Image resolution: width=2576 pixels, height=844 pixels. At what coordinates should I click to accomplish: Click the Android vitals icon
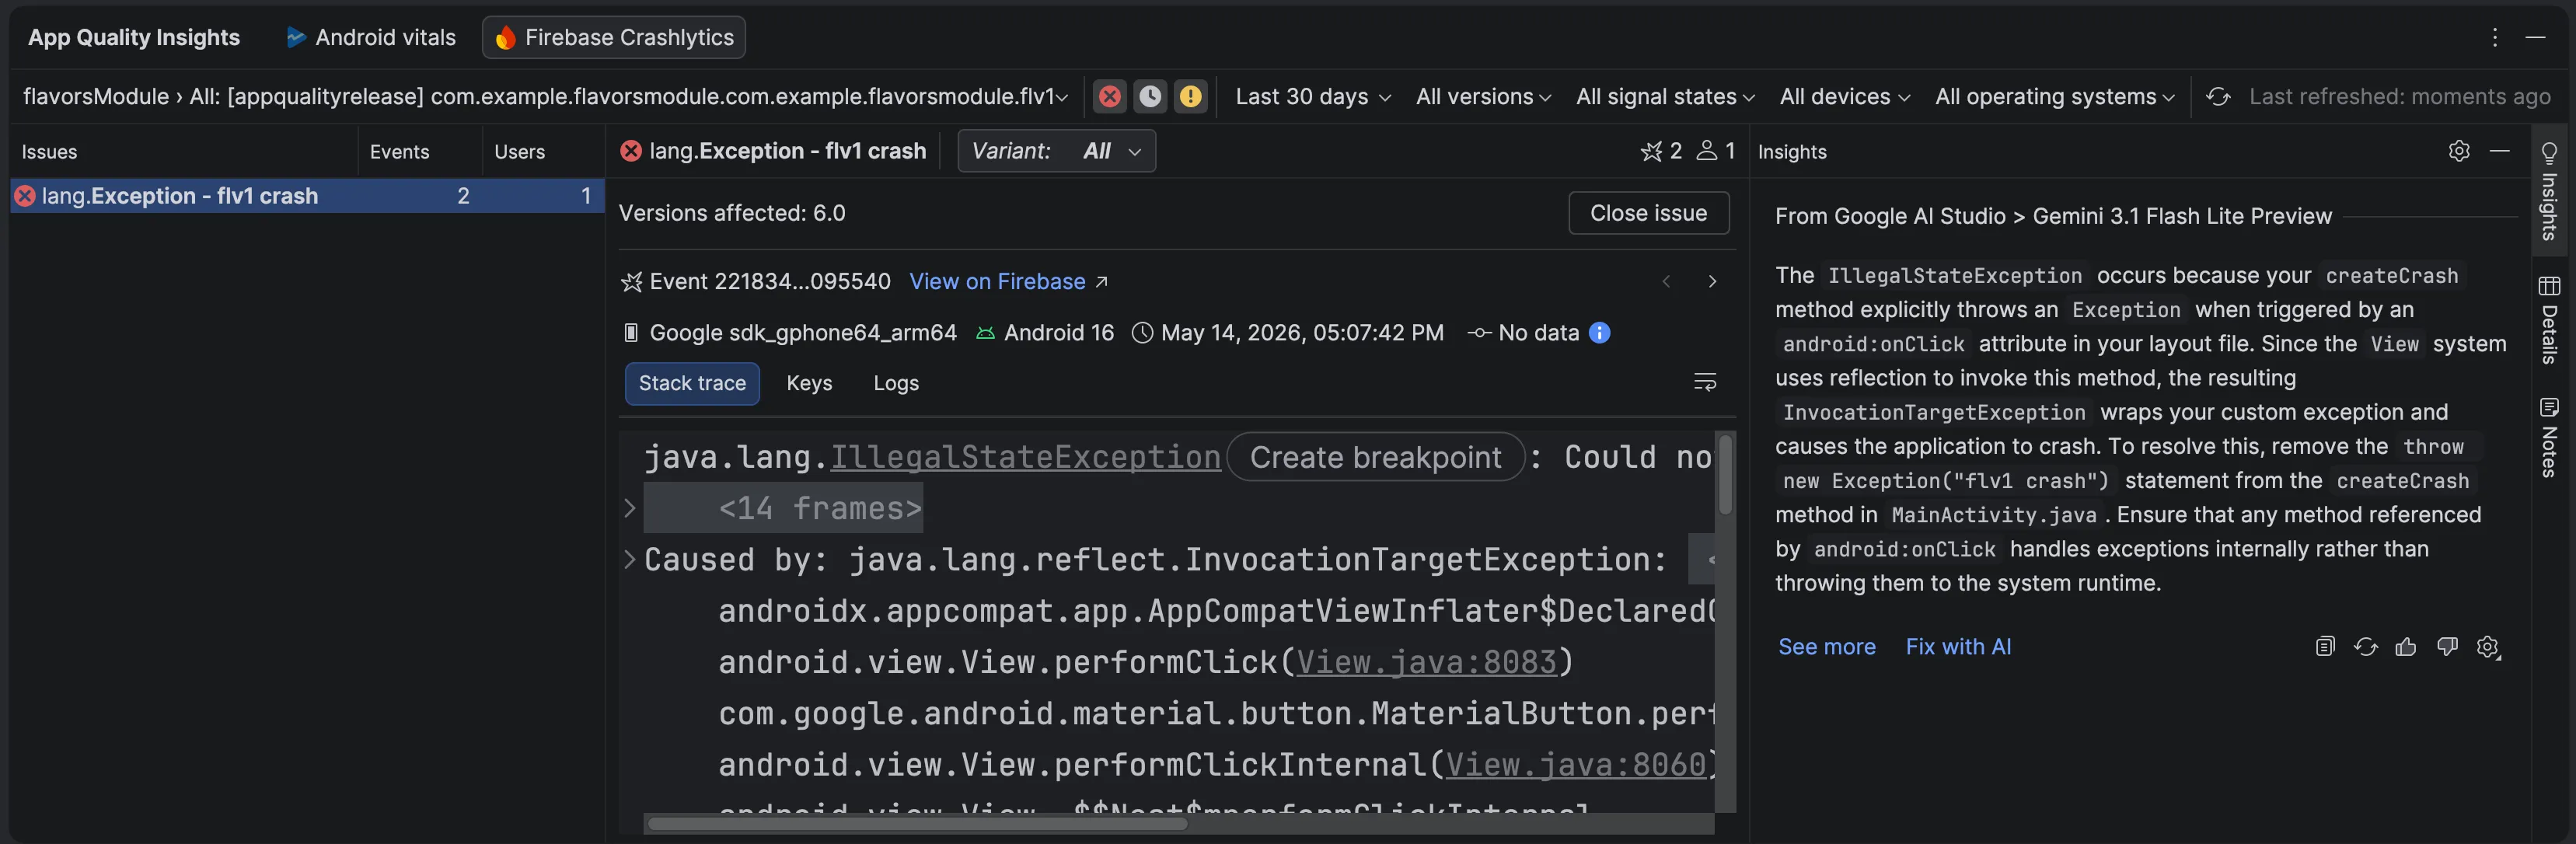click(296, 38)
